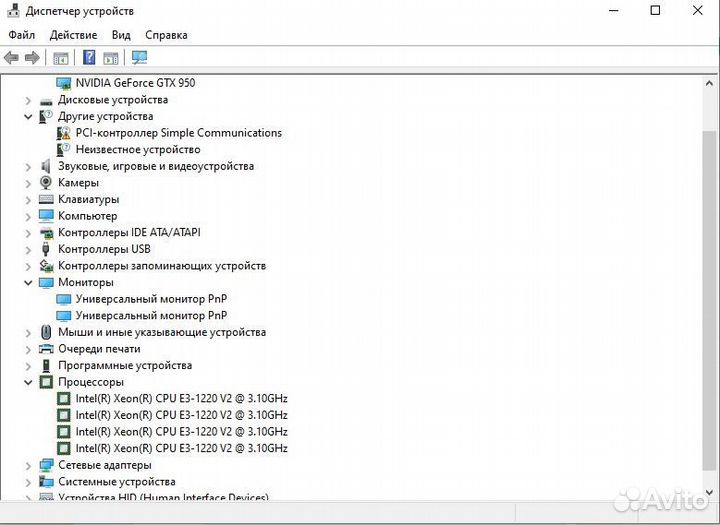The width and height of the screenshot is (720, 525).
Task: Select Неизвестное устройство entry
Action: point(138,150)
